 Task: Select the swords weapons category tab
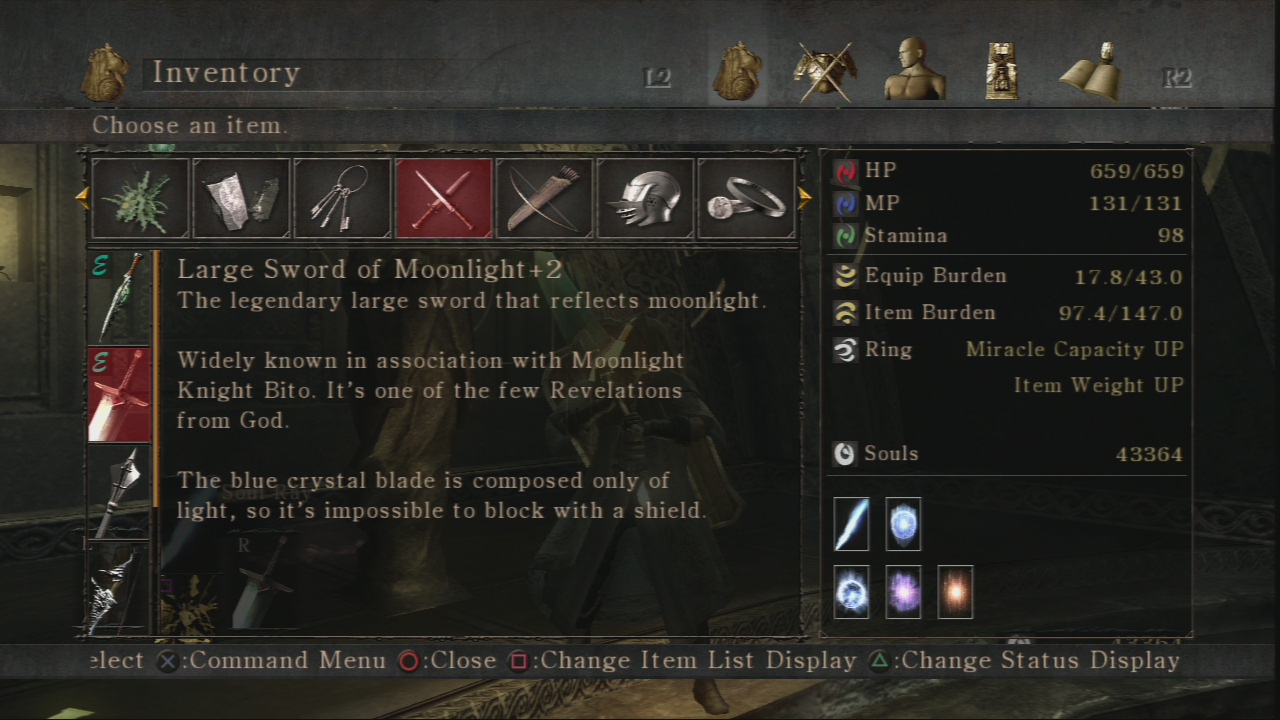pyautogui.click(x=443, y=198)
